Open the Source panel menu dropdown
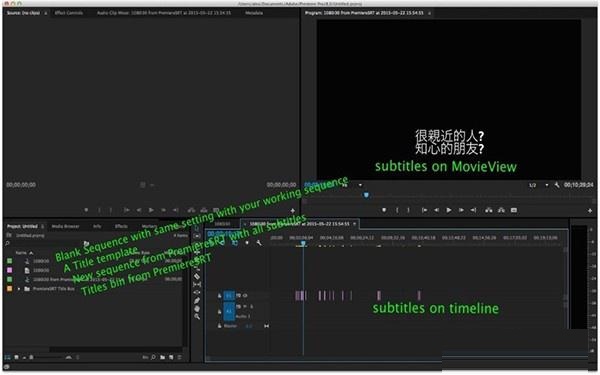600x375 pixels. coord(46,13)
